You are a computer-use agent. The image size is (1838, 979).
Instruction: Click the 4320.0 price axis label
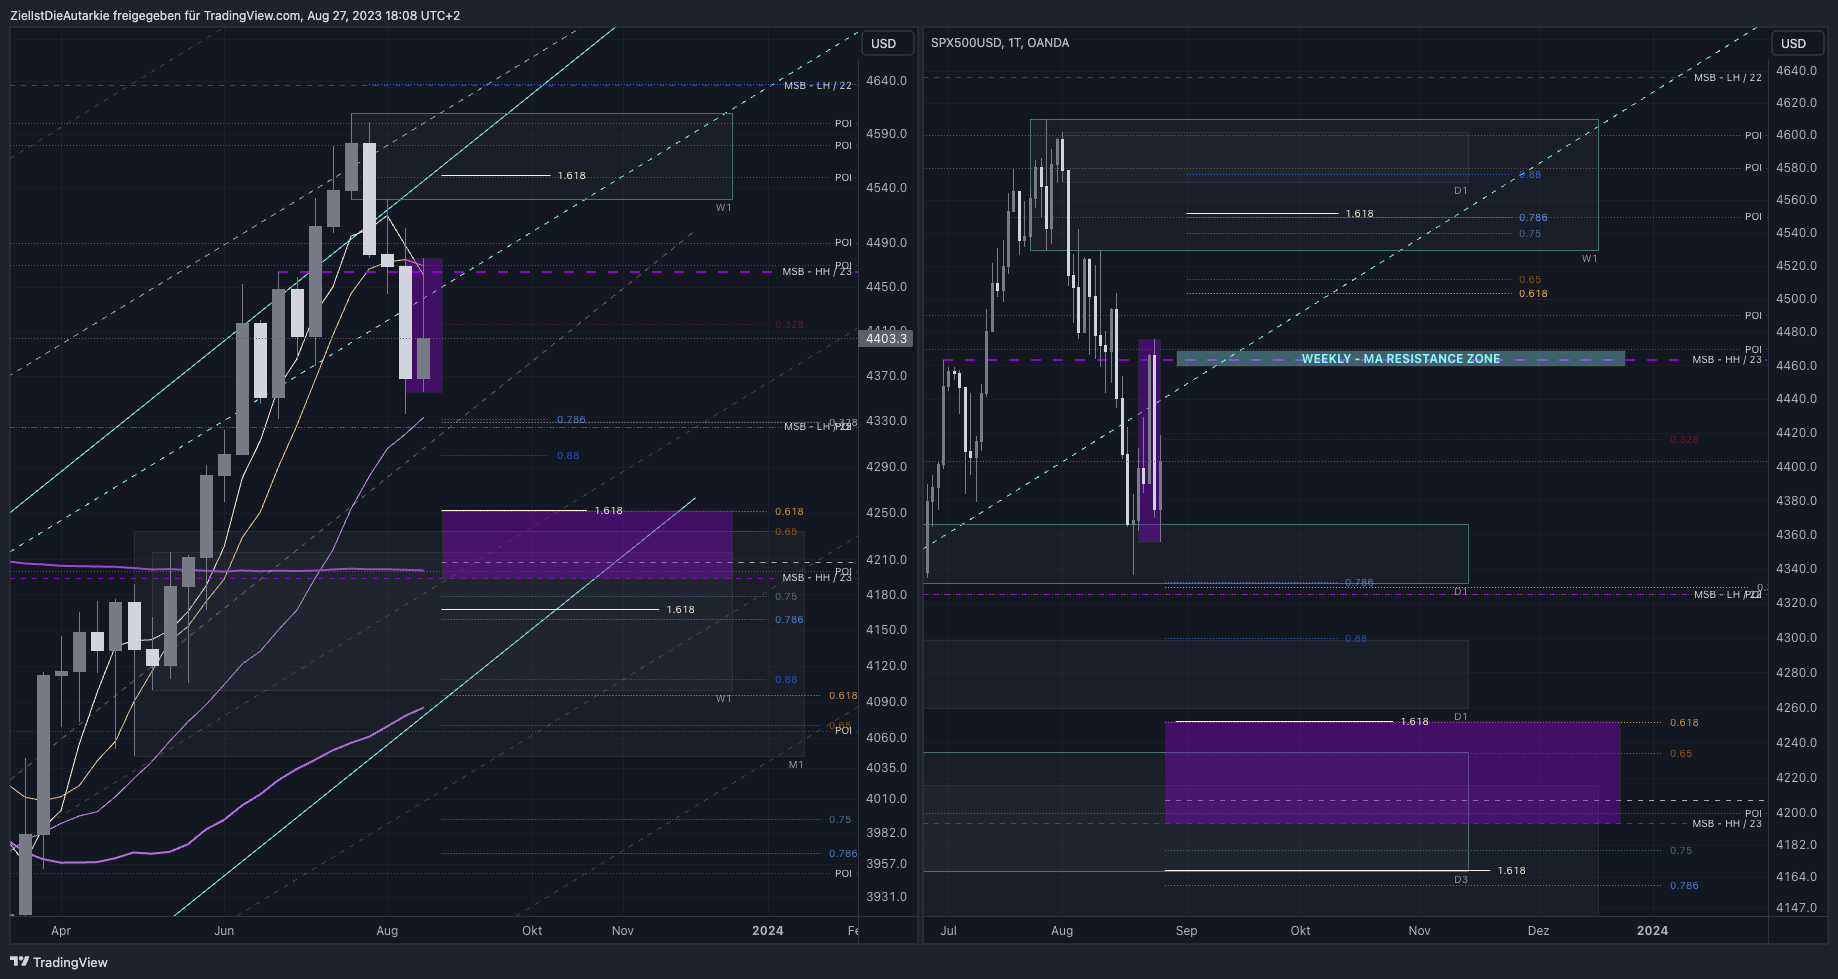click(x=1796, y=603)
